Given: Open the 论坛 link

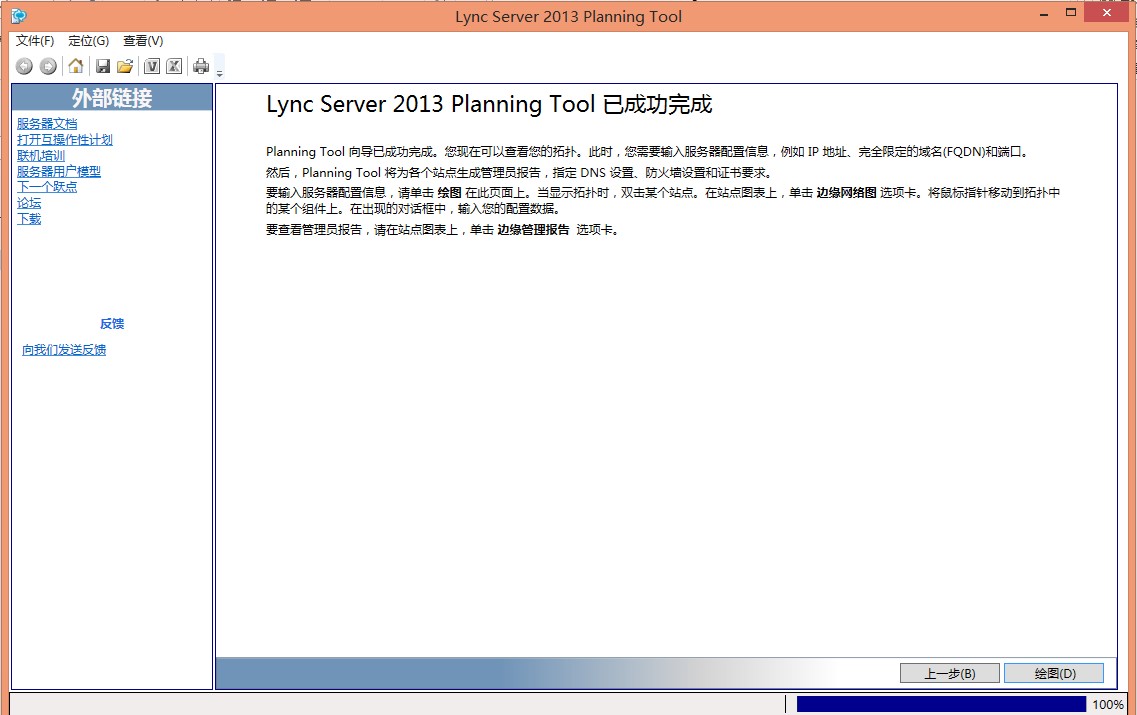Looking at the screenshot, I should click(x=29, y=202).
